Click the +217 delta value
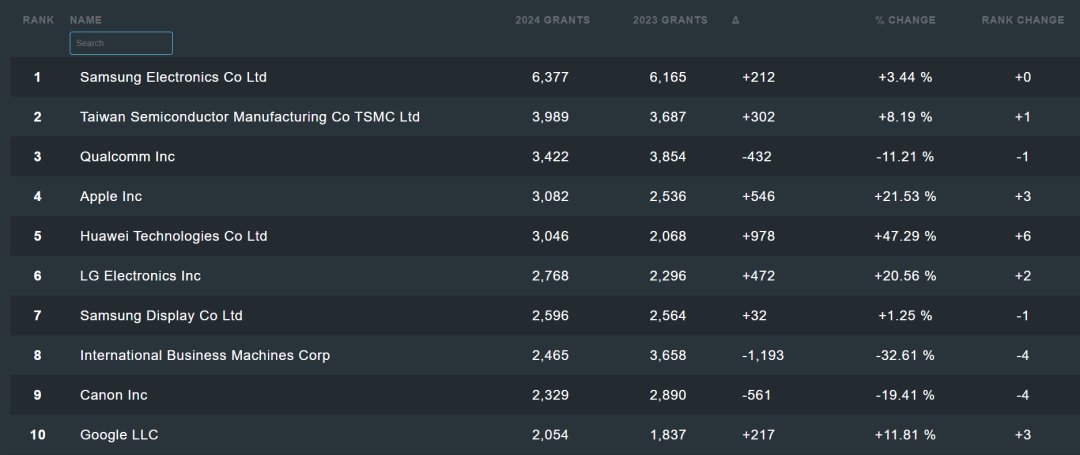 point(758,436)
